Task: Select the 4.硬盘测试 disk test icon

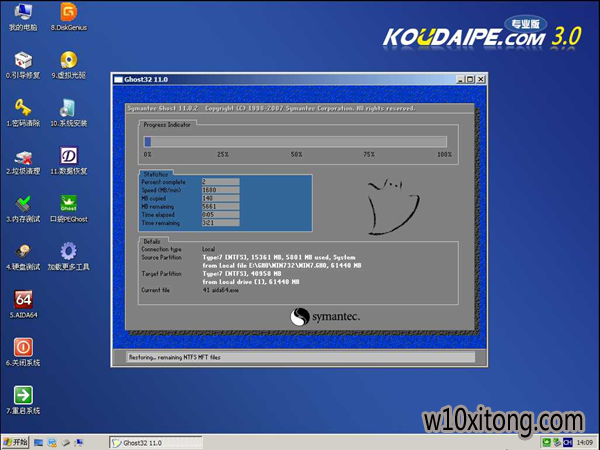Action: [x=23, y=257]
